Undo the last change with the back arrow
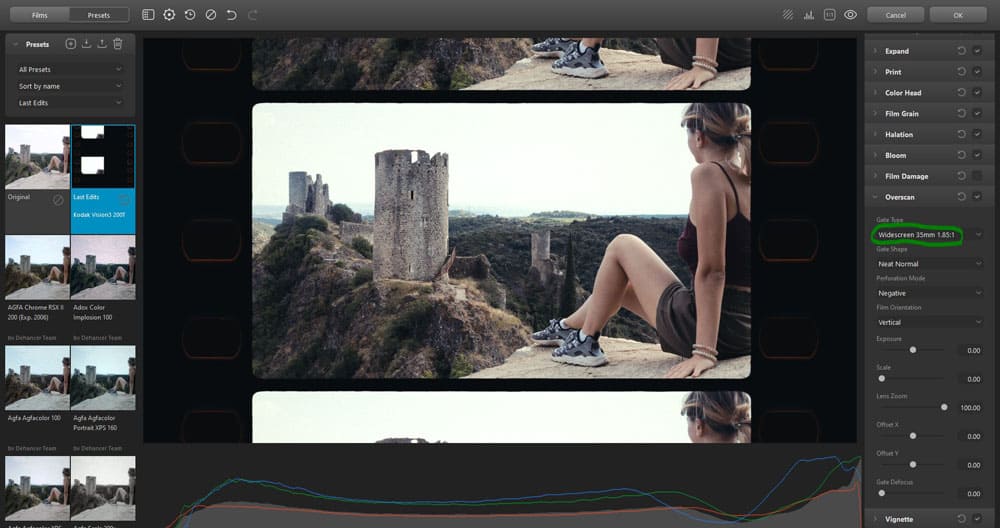This screenshot has width=1000, height=528. point(232,15)
